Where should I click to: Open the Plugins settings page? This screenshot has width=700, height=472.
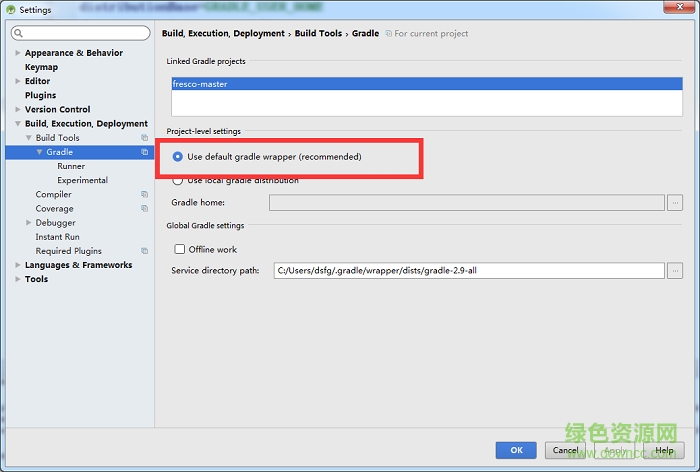point(41,95)
